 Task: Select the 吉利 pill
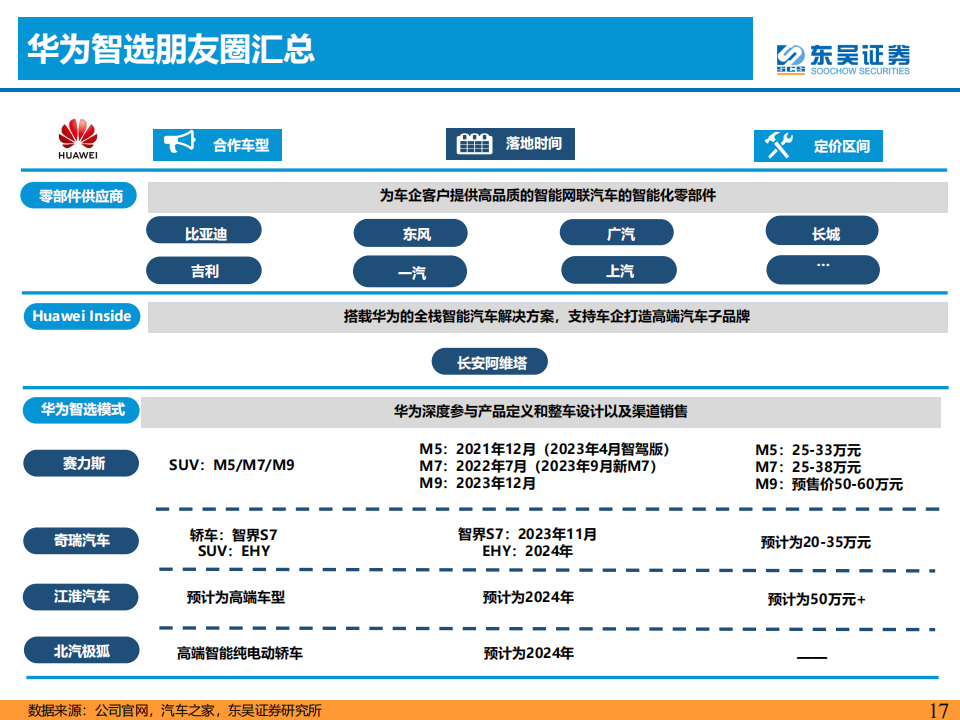[x=204, y=270]
